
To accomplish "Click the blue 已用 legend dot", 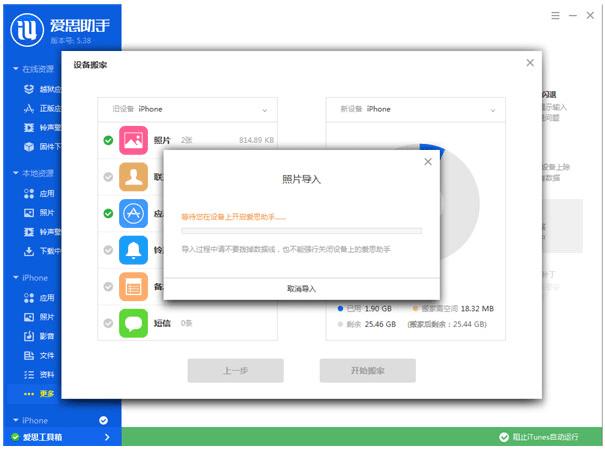I will 340,308.
